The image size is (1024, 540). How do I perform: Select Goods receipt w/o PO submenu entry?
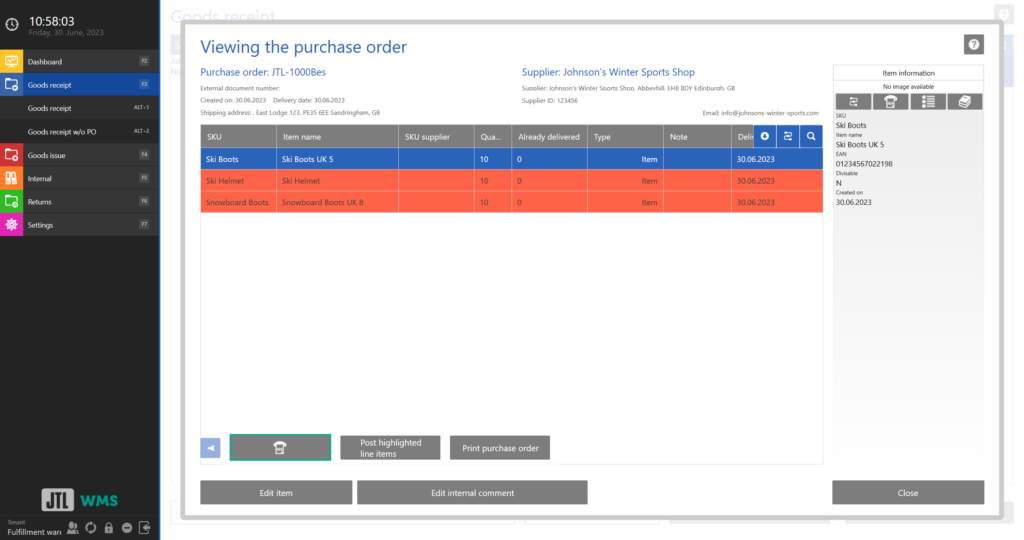click(x=62, y=131)
